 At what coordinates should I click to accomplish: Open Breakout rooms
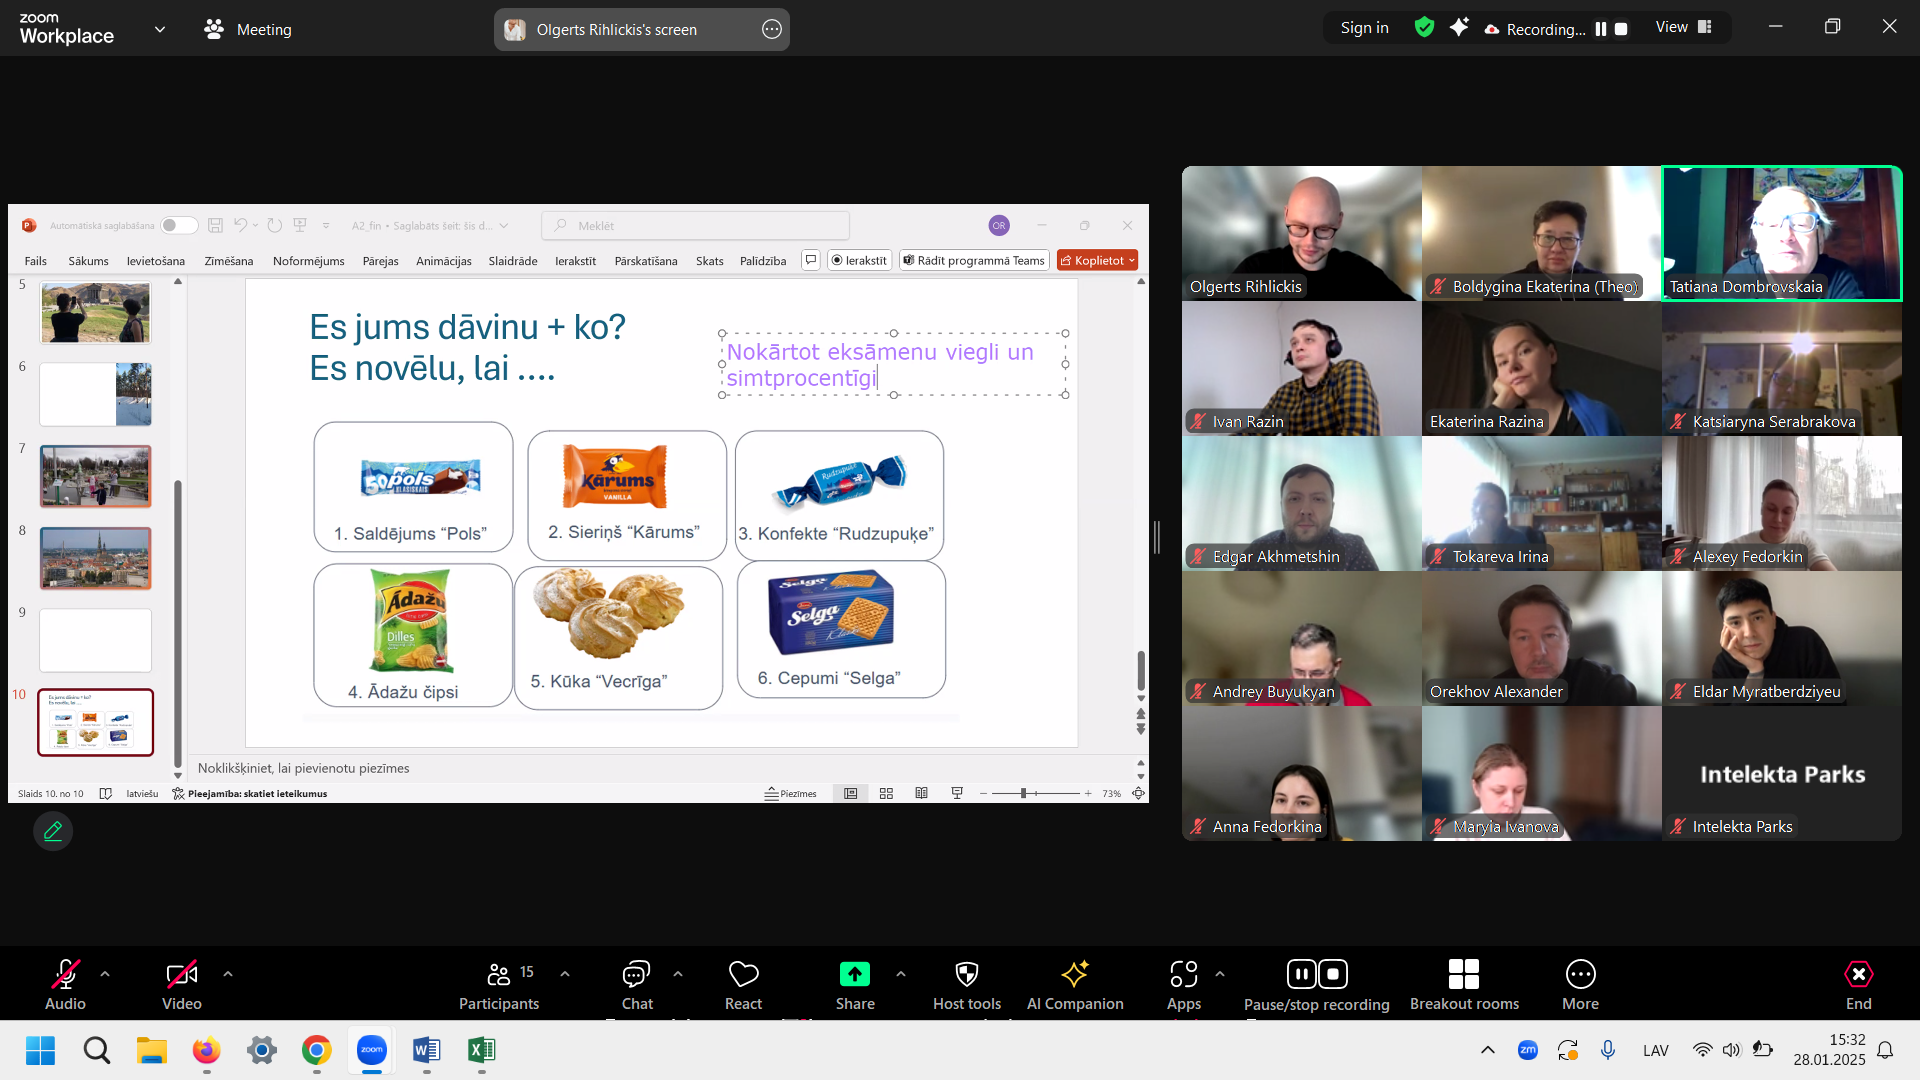coord(1464,985)
